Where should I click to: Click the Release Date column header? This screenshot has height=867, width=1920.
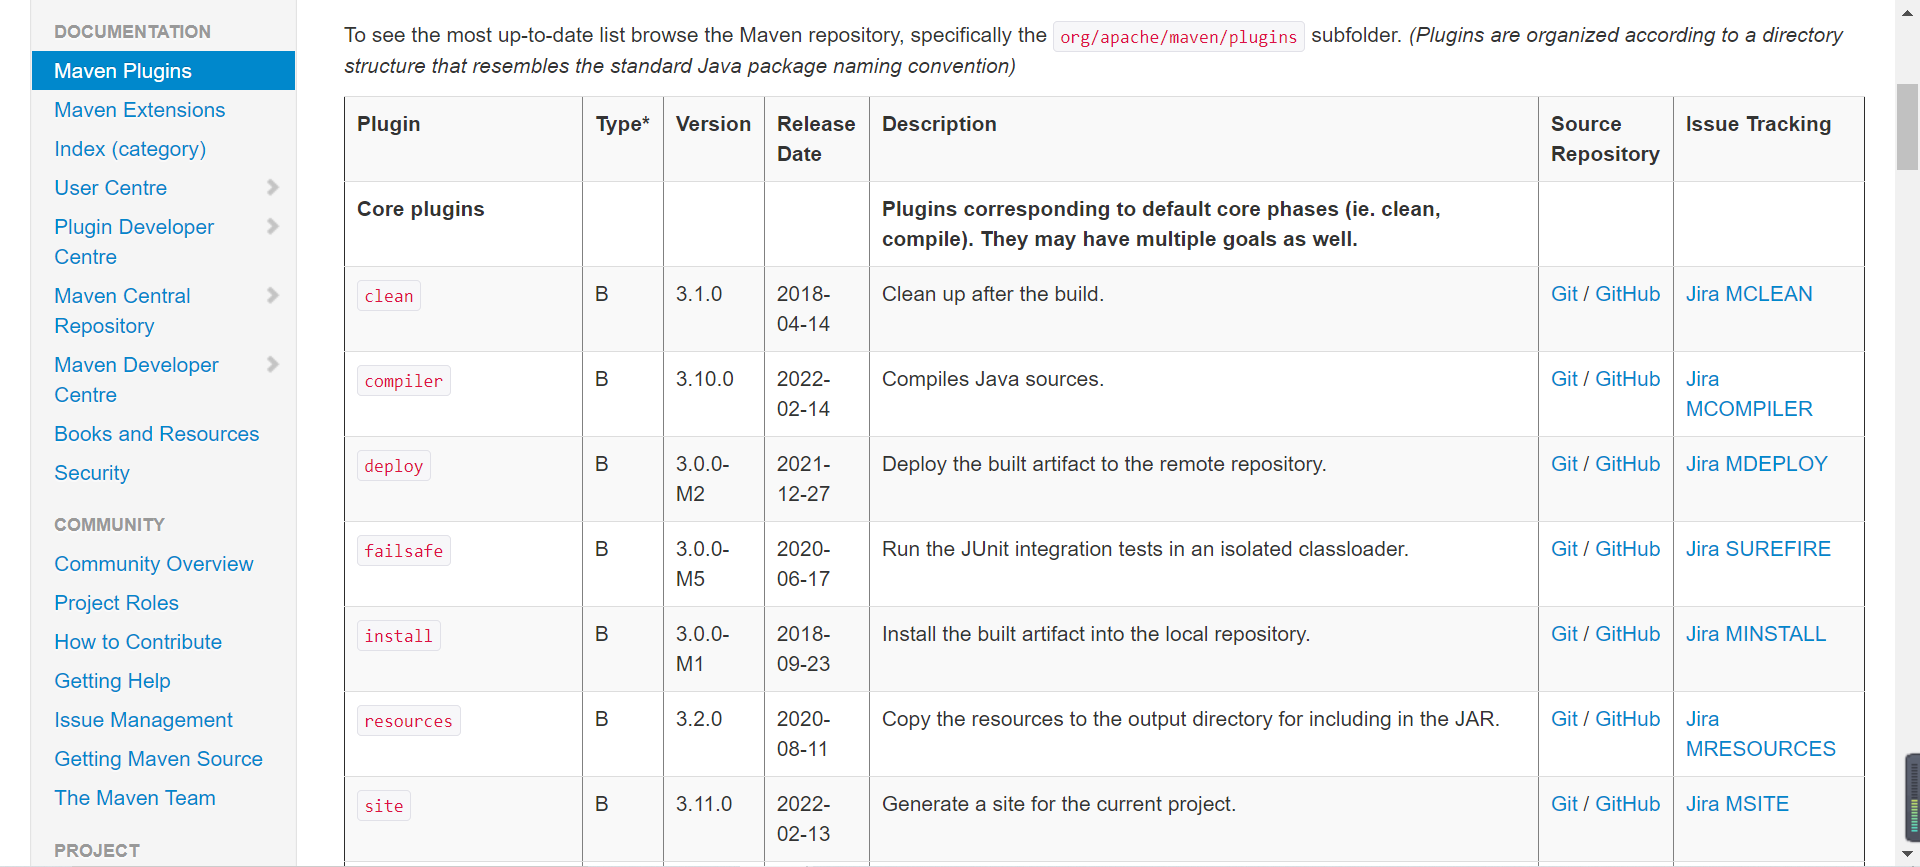tap(816, 139)
